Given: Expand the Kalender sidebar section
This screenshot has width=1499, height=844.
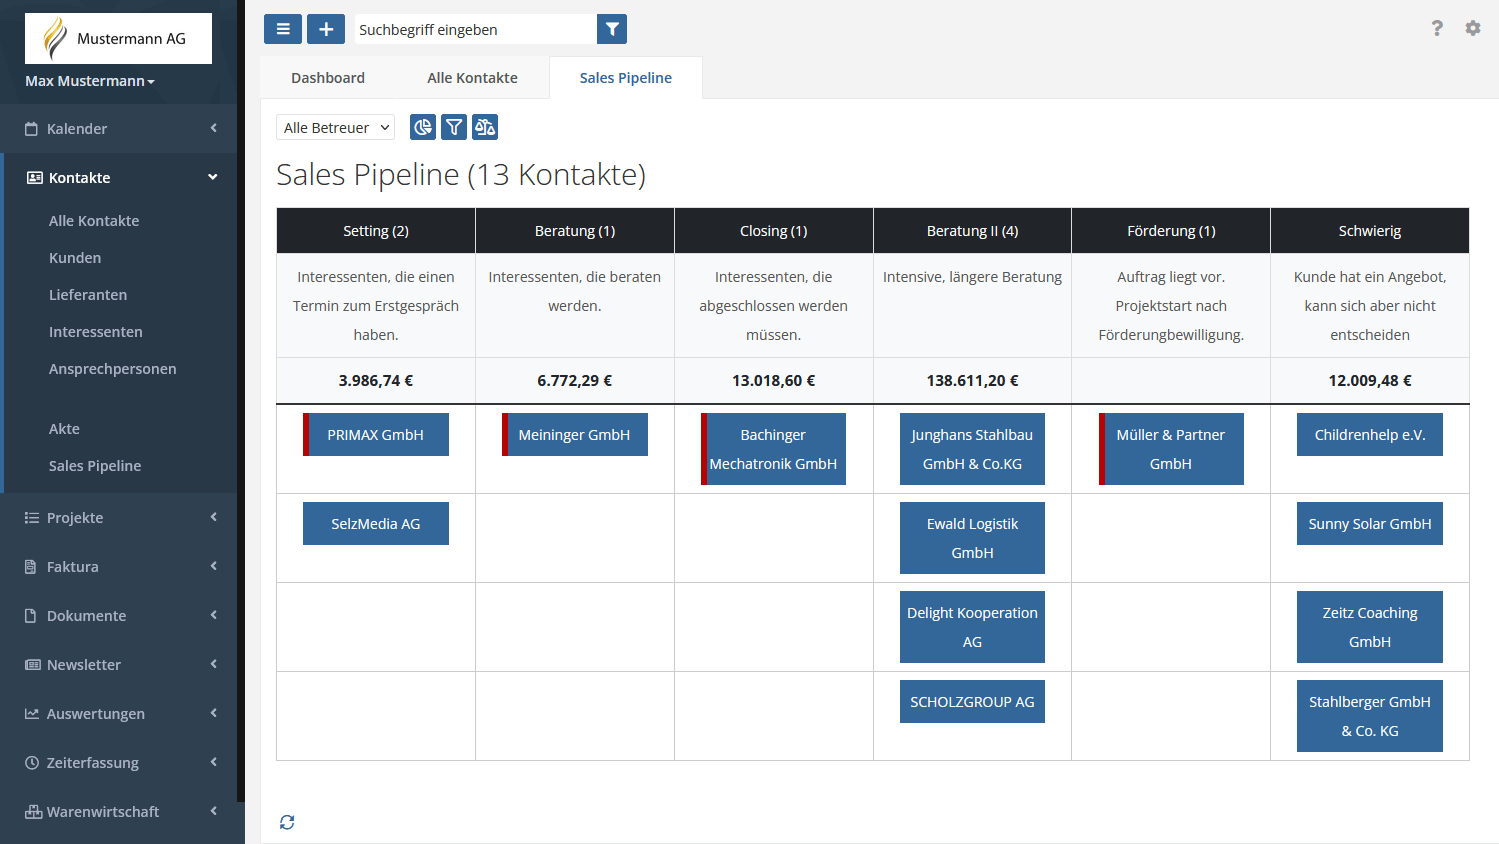Looking at the screenshot, I should click(119, 129).
